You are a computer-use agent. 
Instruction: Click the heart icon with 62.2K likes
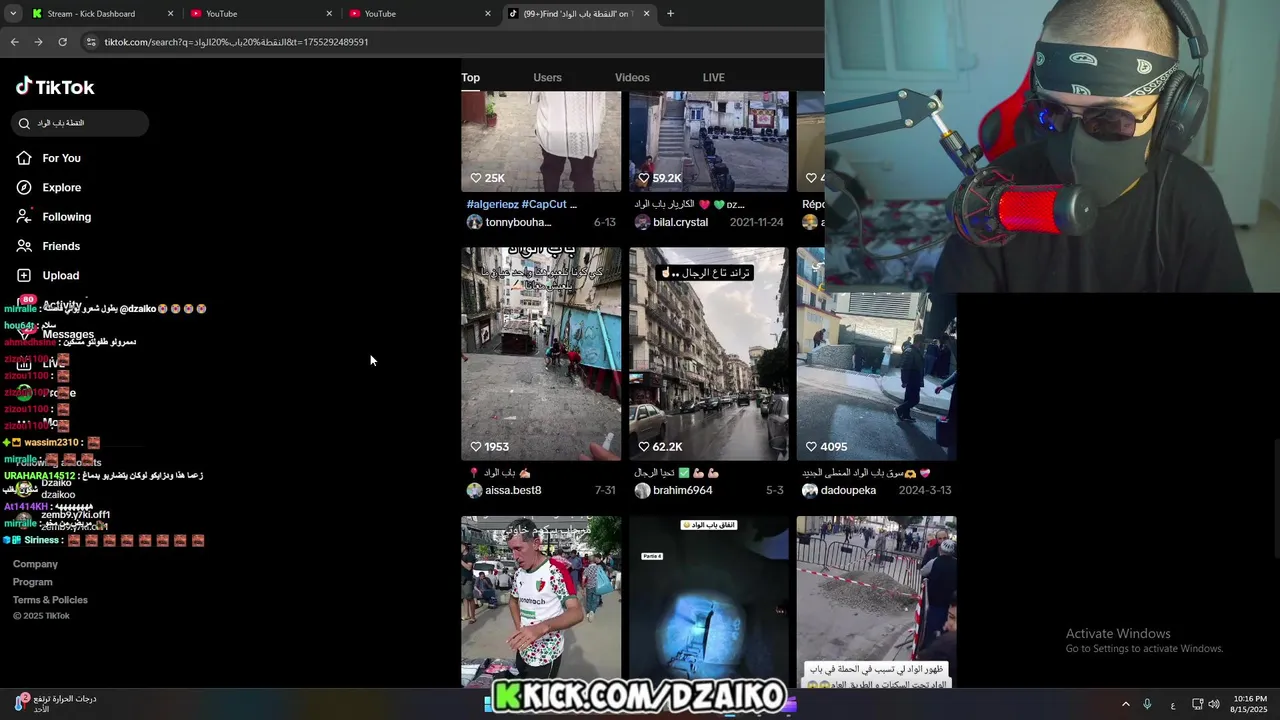point(644,447)
